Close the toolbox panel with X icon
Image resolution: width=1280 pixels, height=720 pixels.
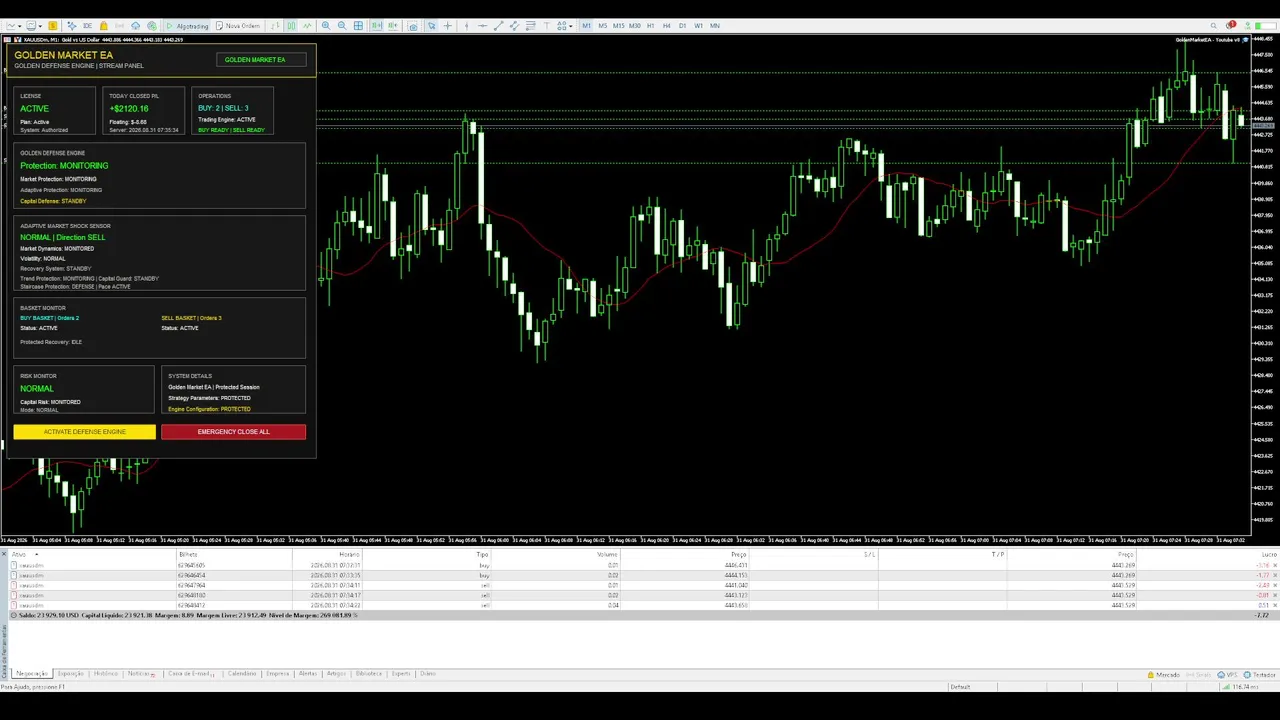pyautogui.click(x=4, y=554)
